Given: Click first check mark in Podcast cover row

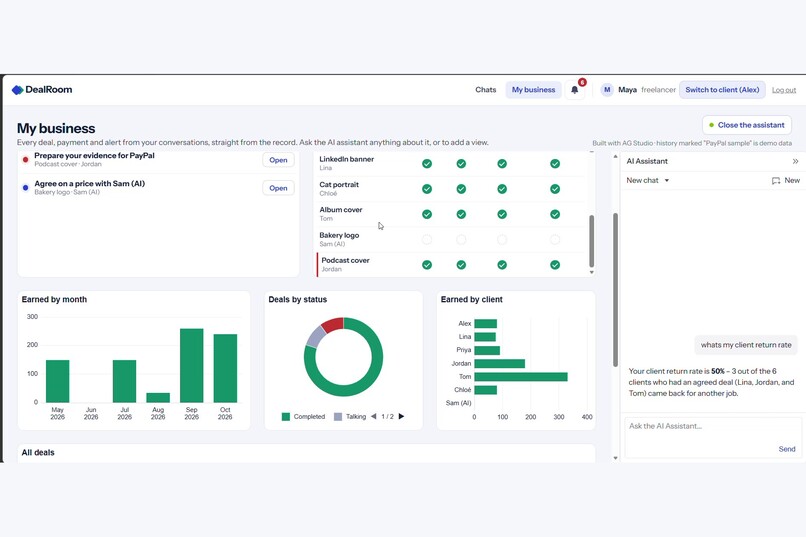Looking at the screenshot, I should point(427,265).
